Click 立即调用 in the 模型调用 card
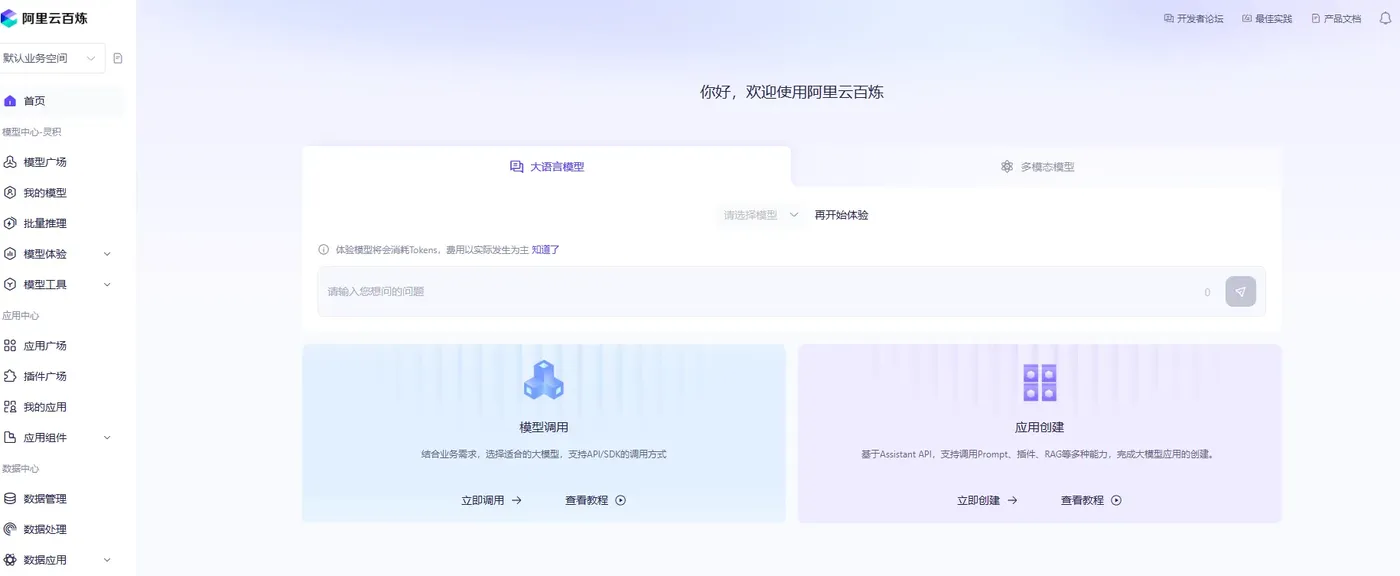1400x576 pixels. tap(491, 500)
